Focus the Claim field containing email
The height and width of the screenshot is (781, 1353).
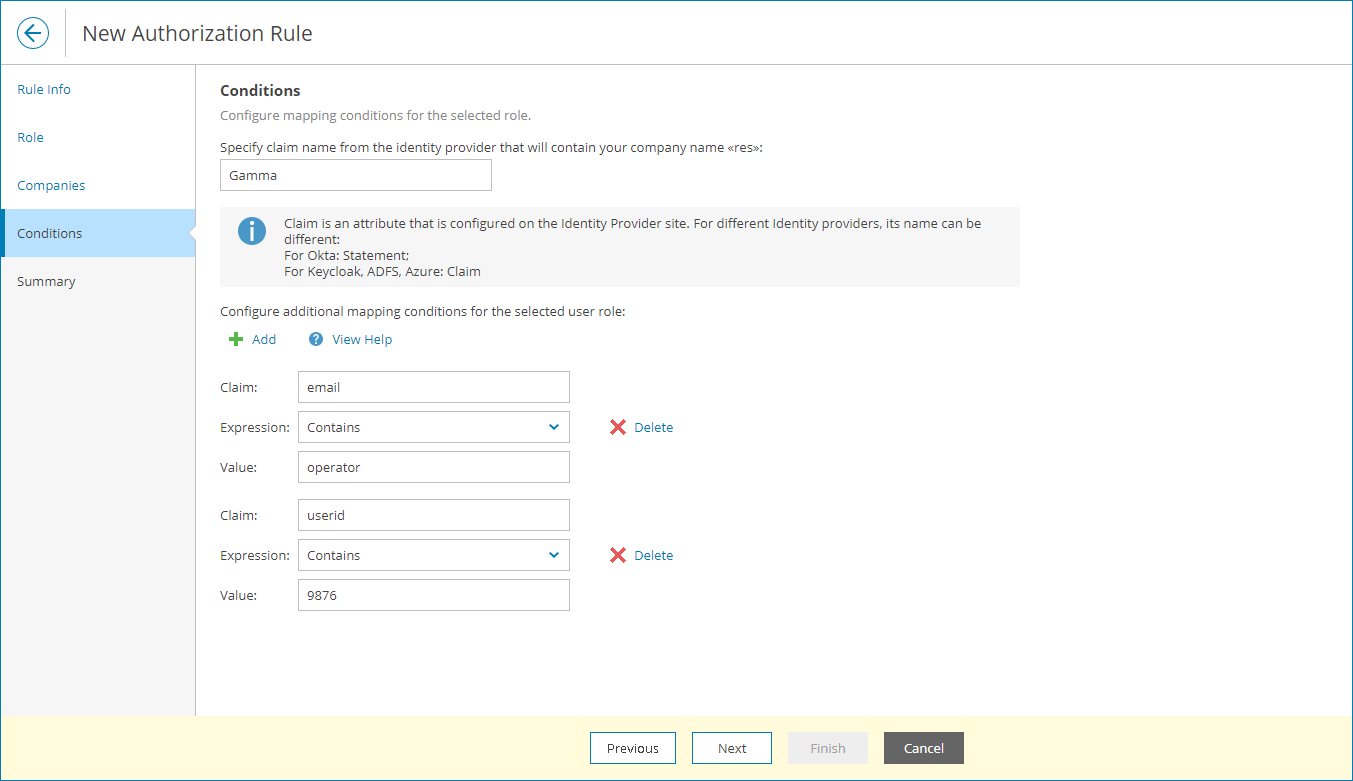click(x=434, y=387)
